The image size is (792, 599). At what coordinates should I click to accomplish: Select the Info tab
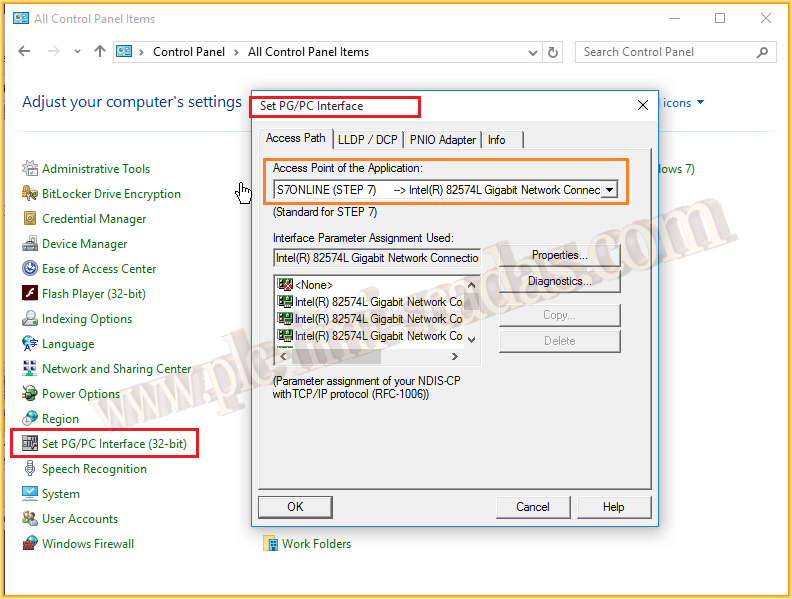(497, 140)
